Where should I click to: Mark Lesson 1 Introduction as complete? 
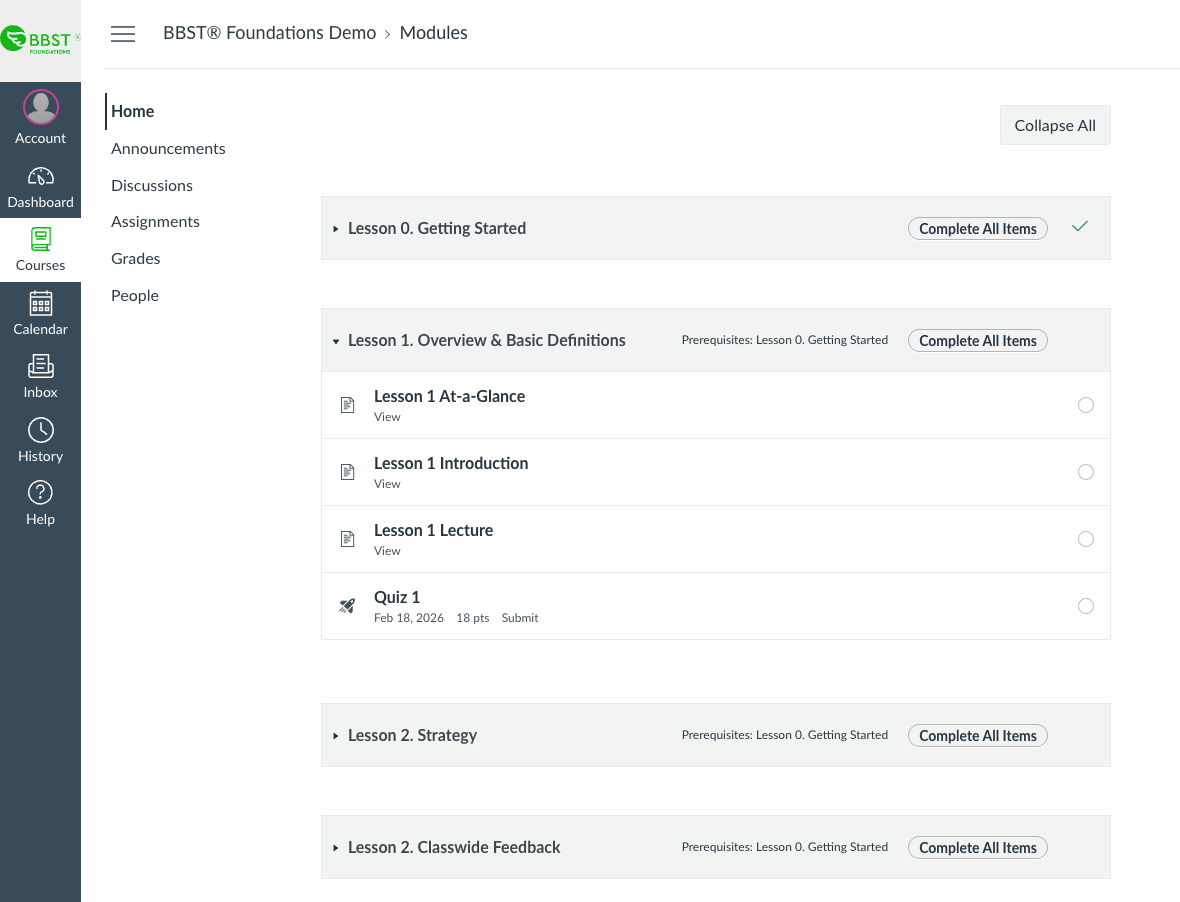tap(1086, 471)
